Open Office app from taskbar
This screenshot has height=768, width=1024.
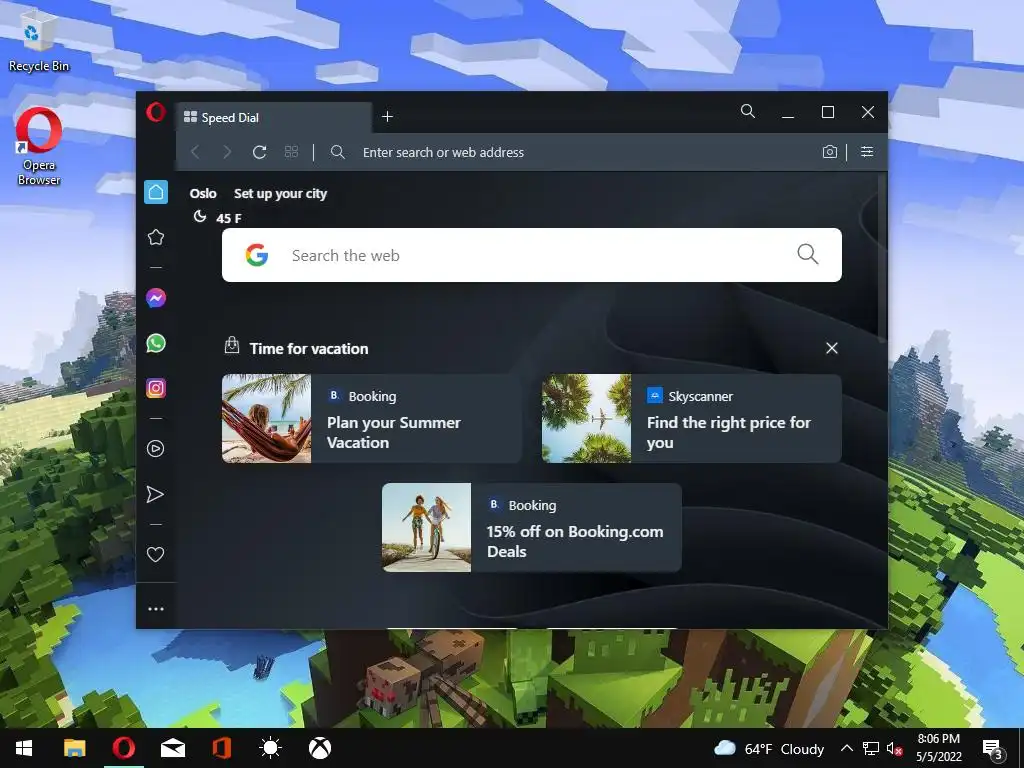point(221,748)
